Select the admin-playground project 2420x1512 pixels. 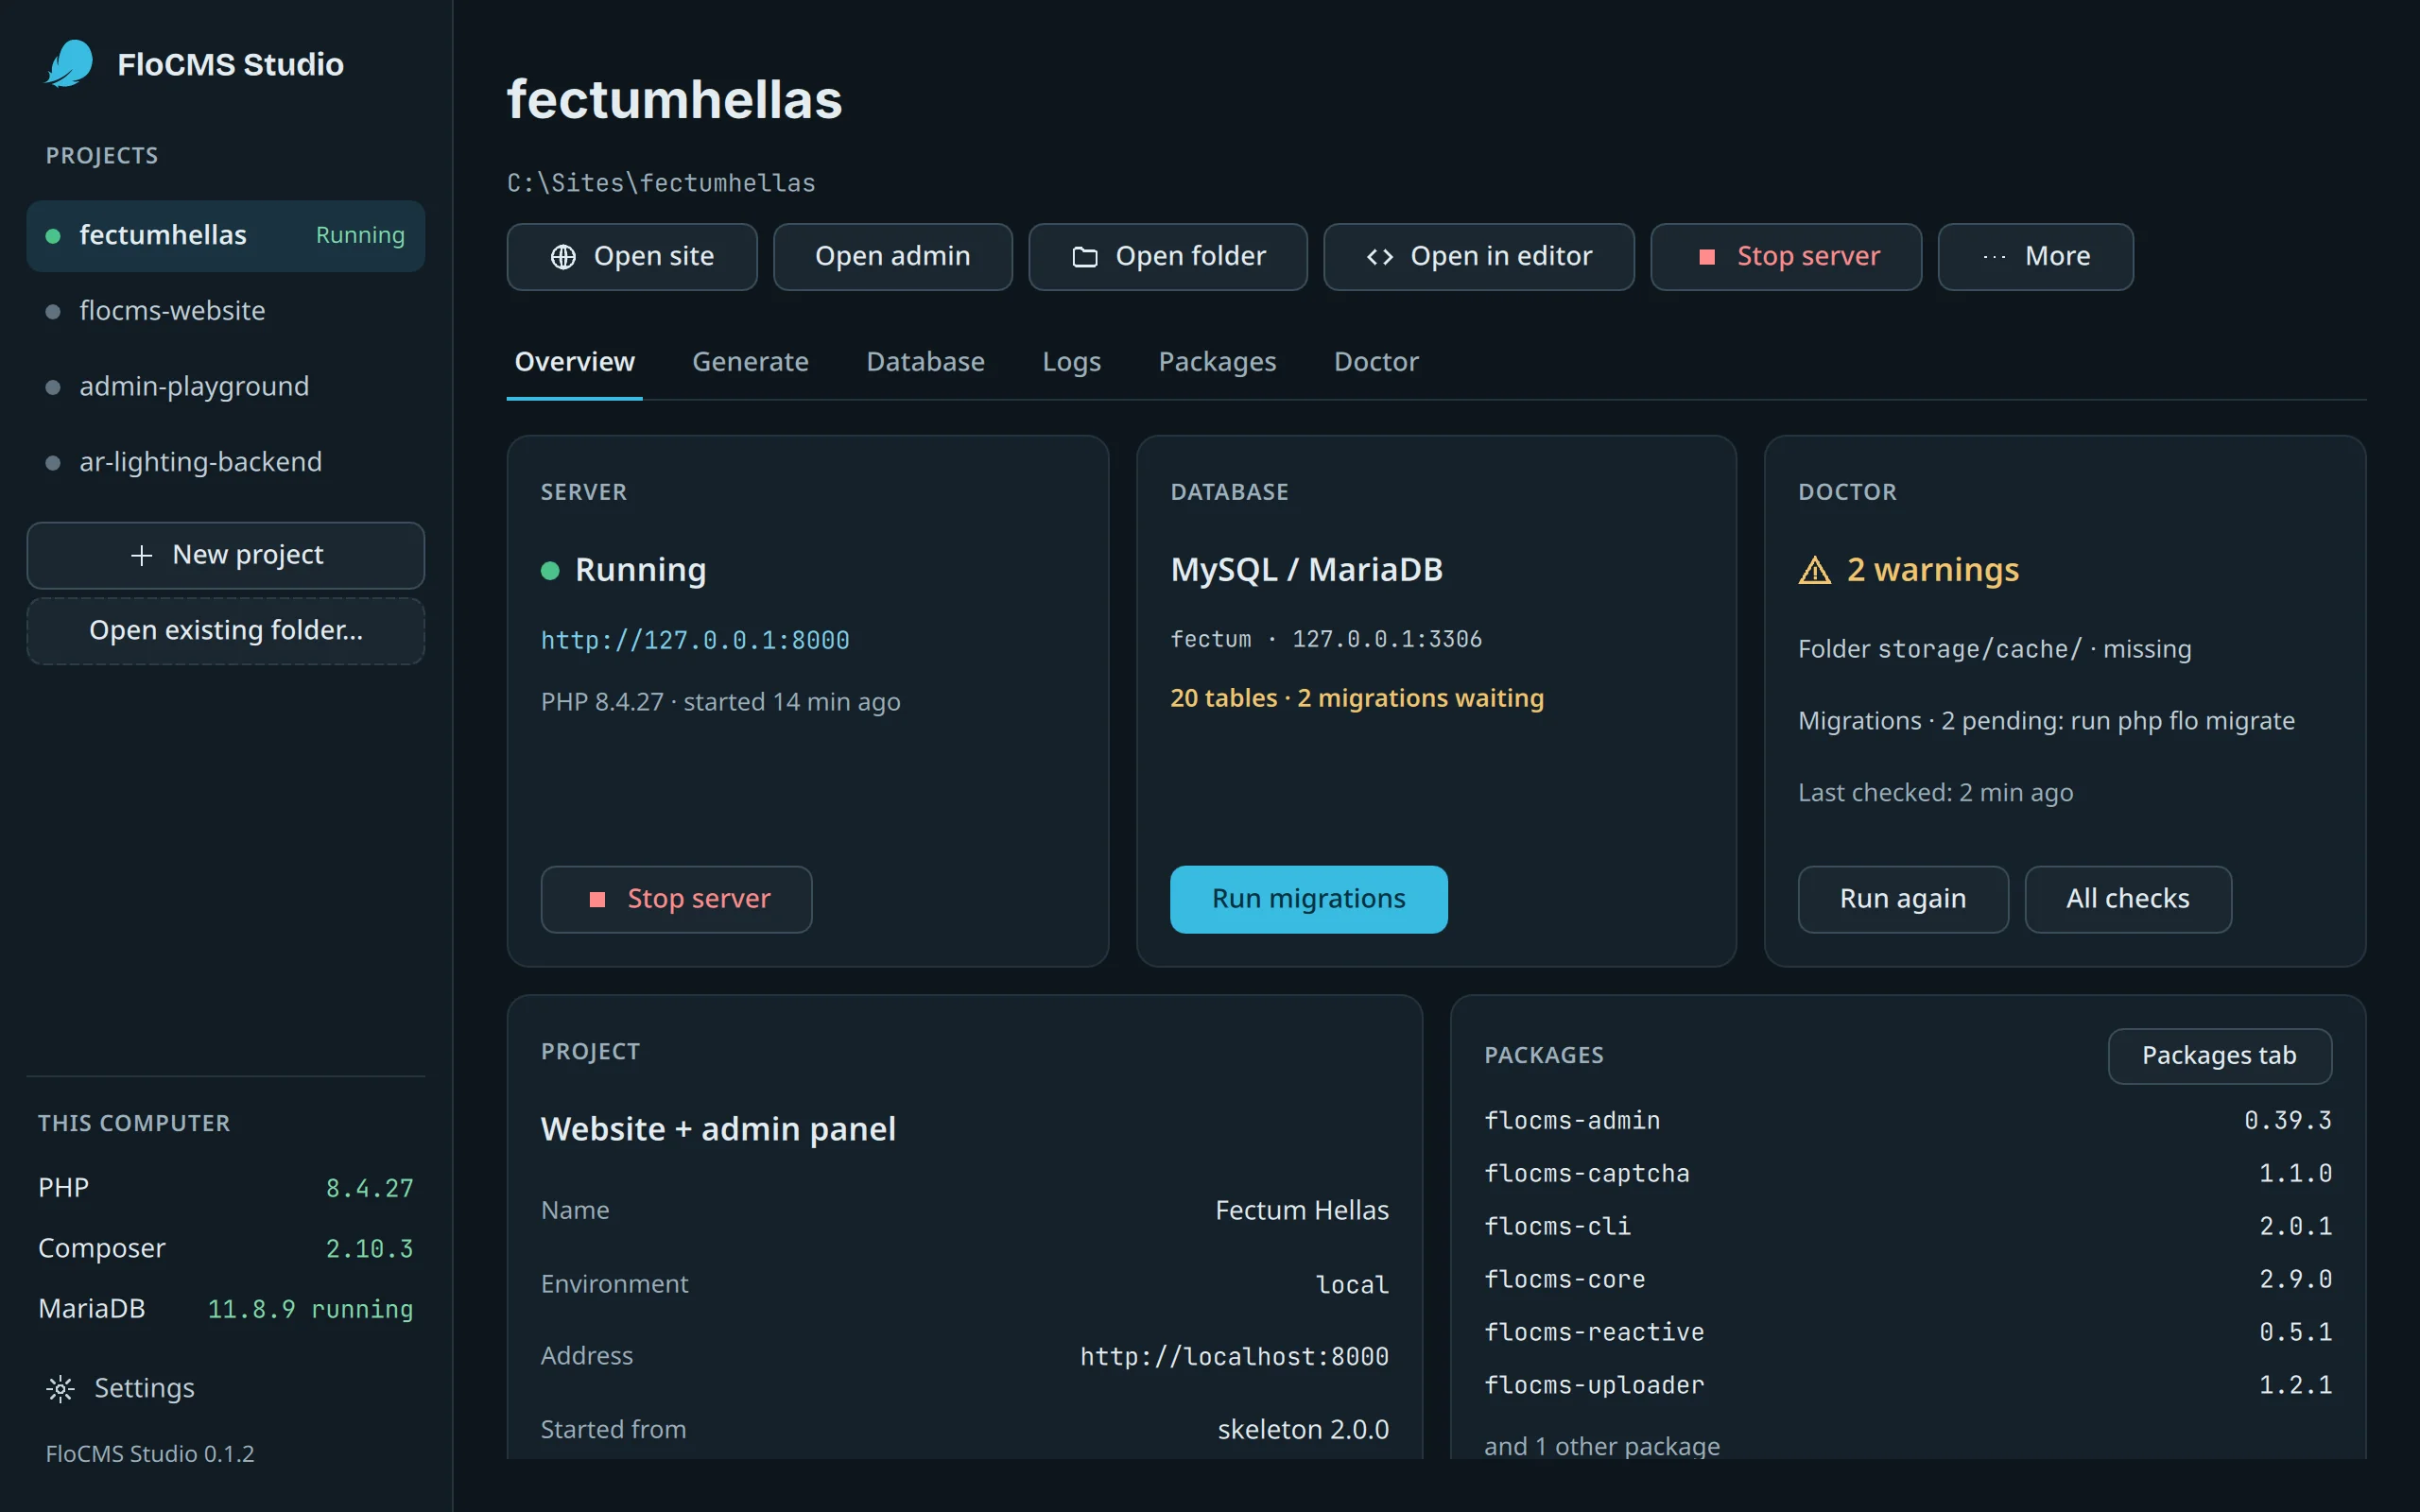(x=226, y=387)
